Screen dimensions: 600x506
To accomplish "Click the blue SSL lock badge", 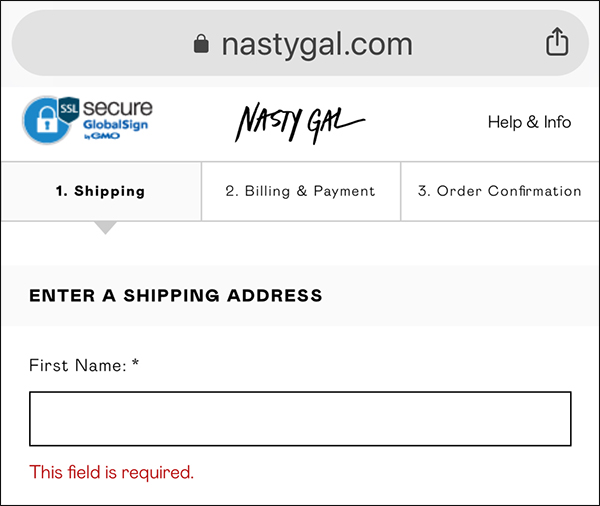I will [x=42, y=122].
